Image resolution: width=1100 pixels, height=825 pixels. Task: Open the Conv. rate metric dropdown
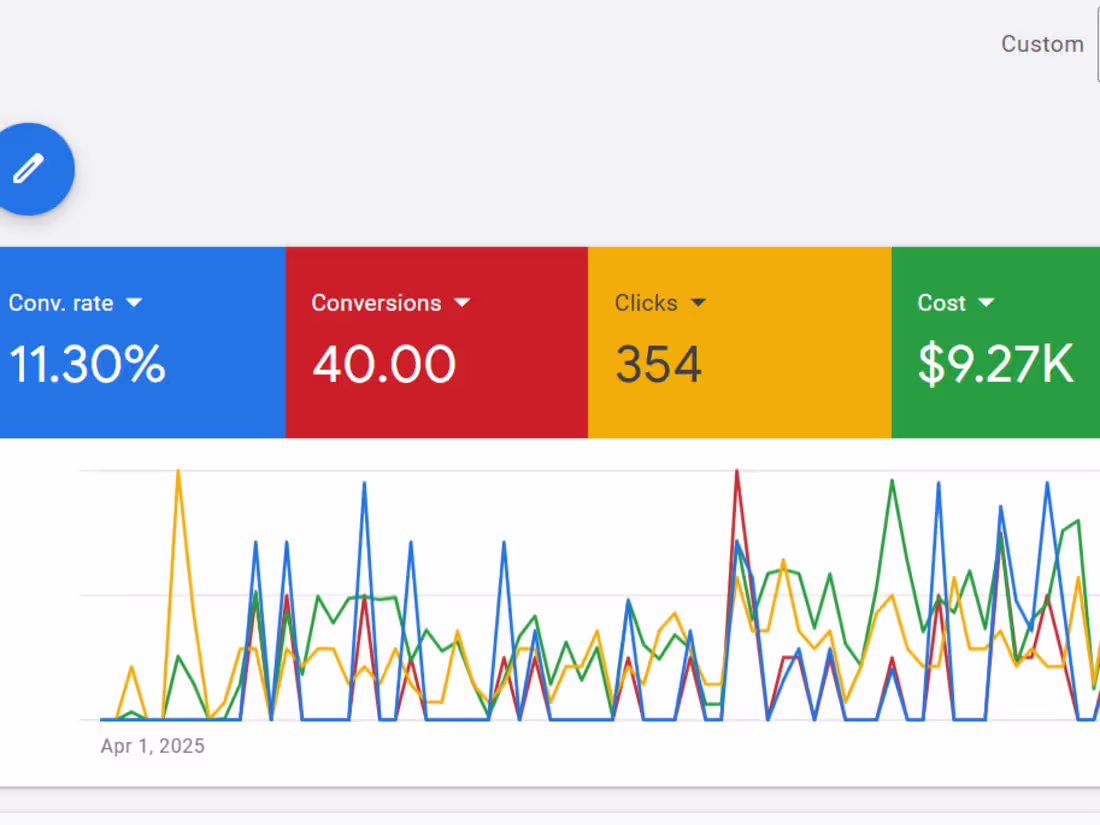(x=135, y=302)
